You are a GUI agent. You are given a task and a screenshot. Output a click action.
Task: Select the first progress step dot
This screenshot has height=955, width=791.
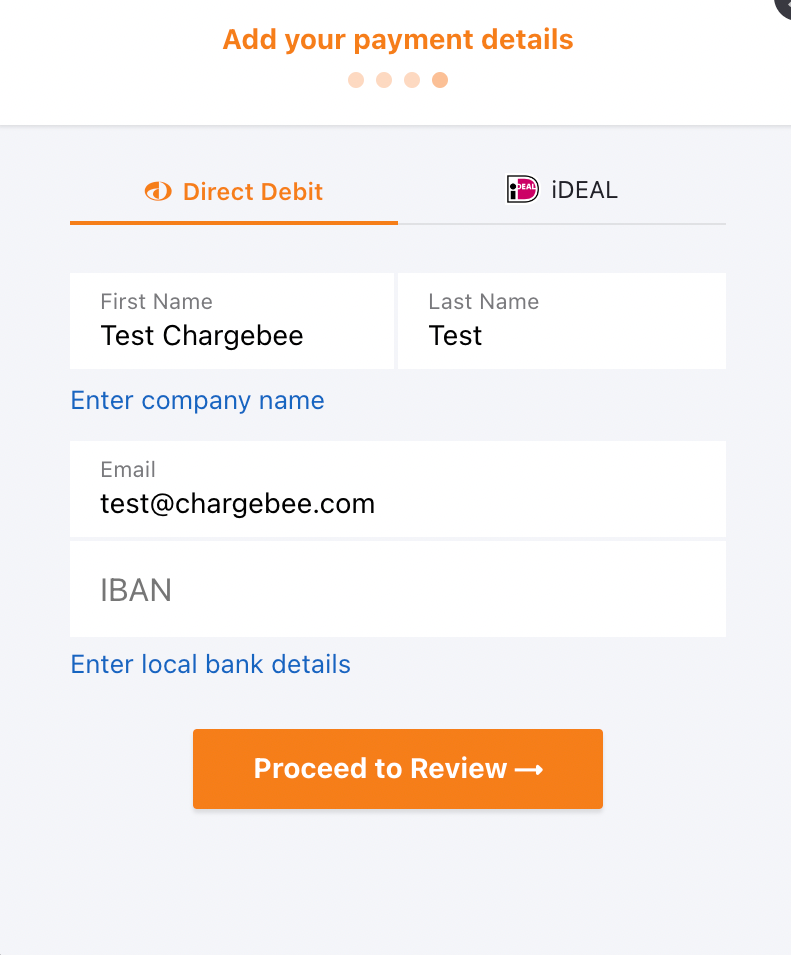pyautogui.click(x=356, y=80)
